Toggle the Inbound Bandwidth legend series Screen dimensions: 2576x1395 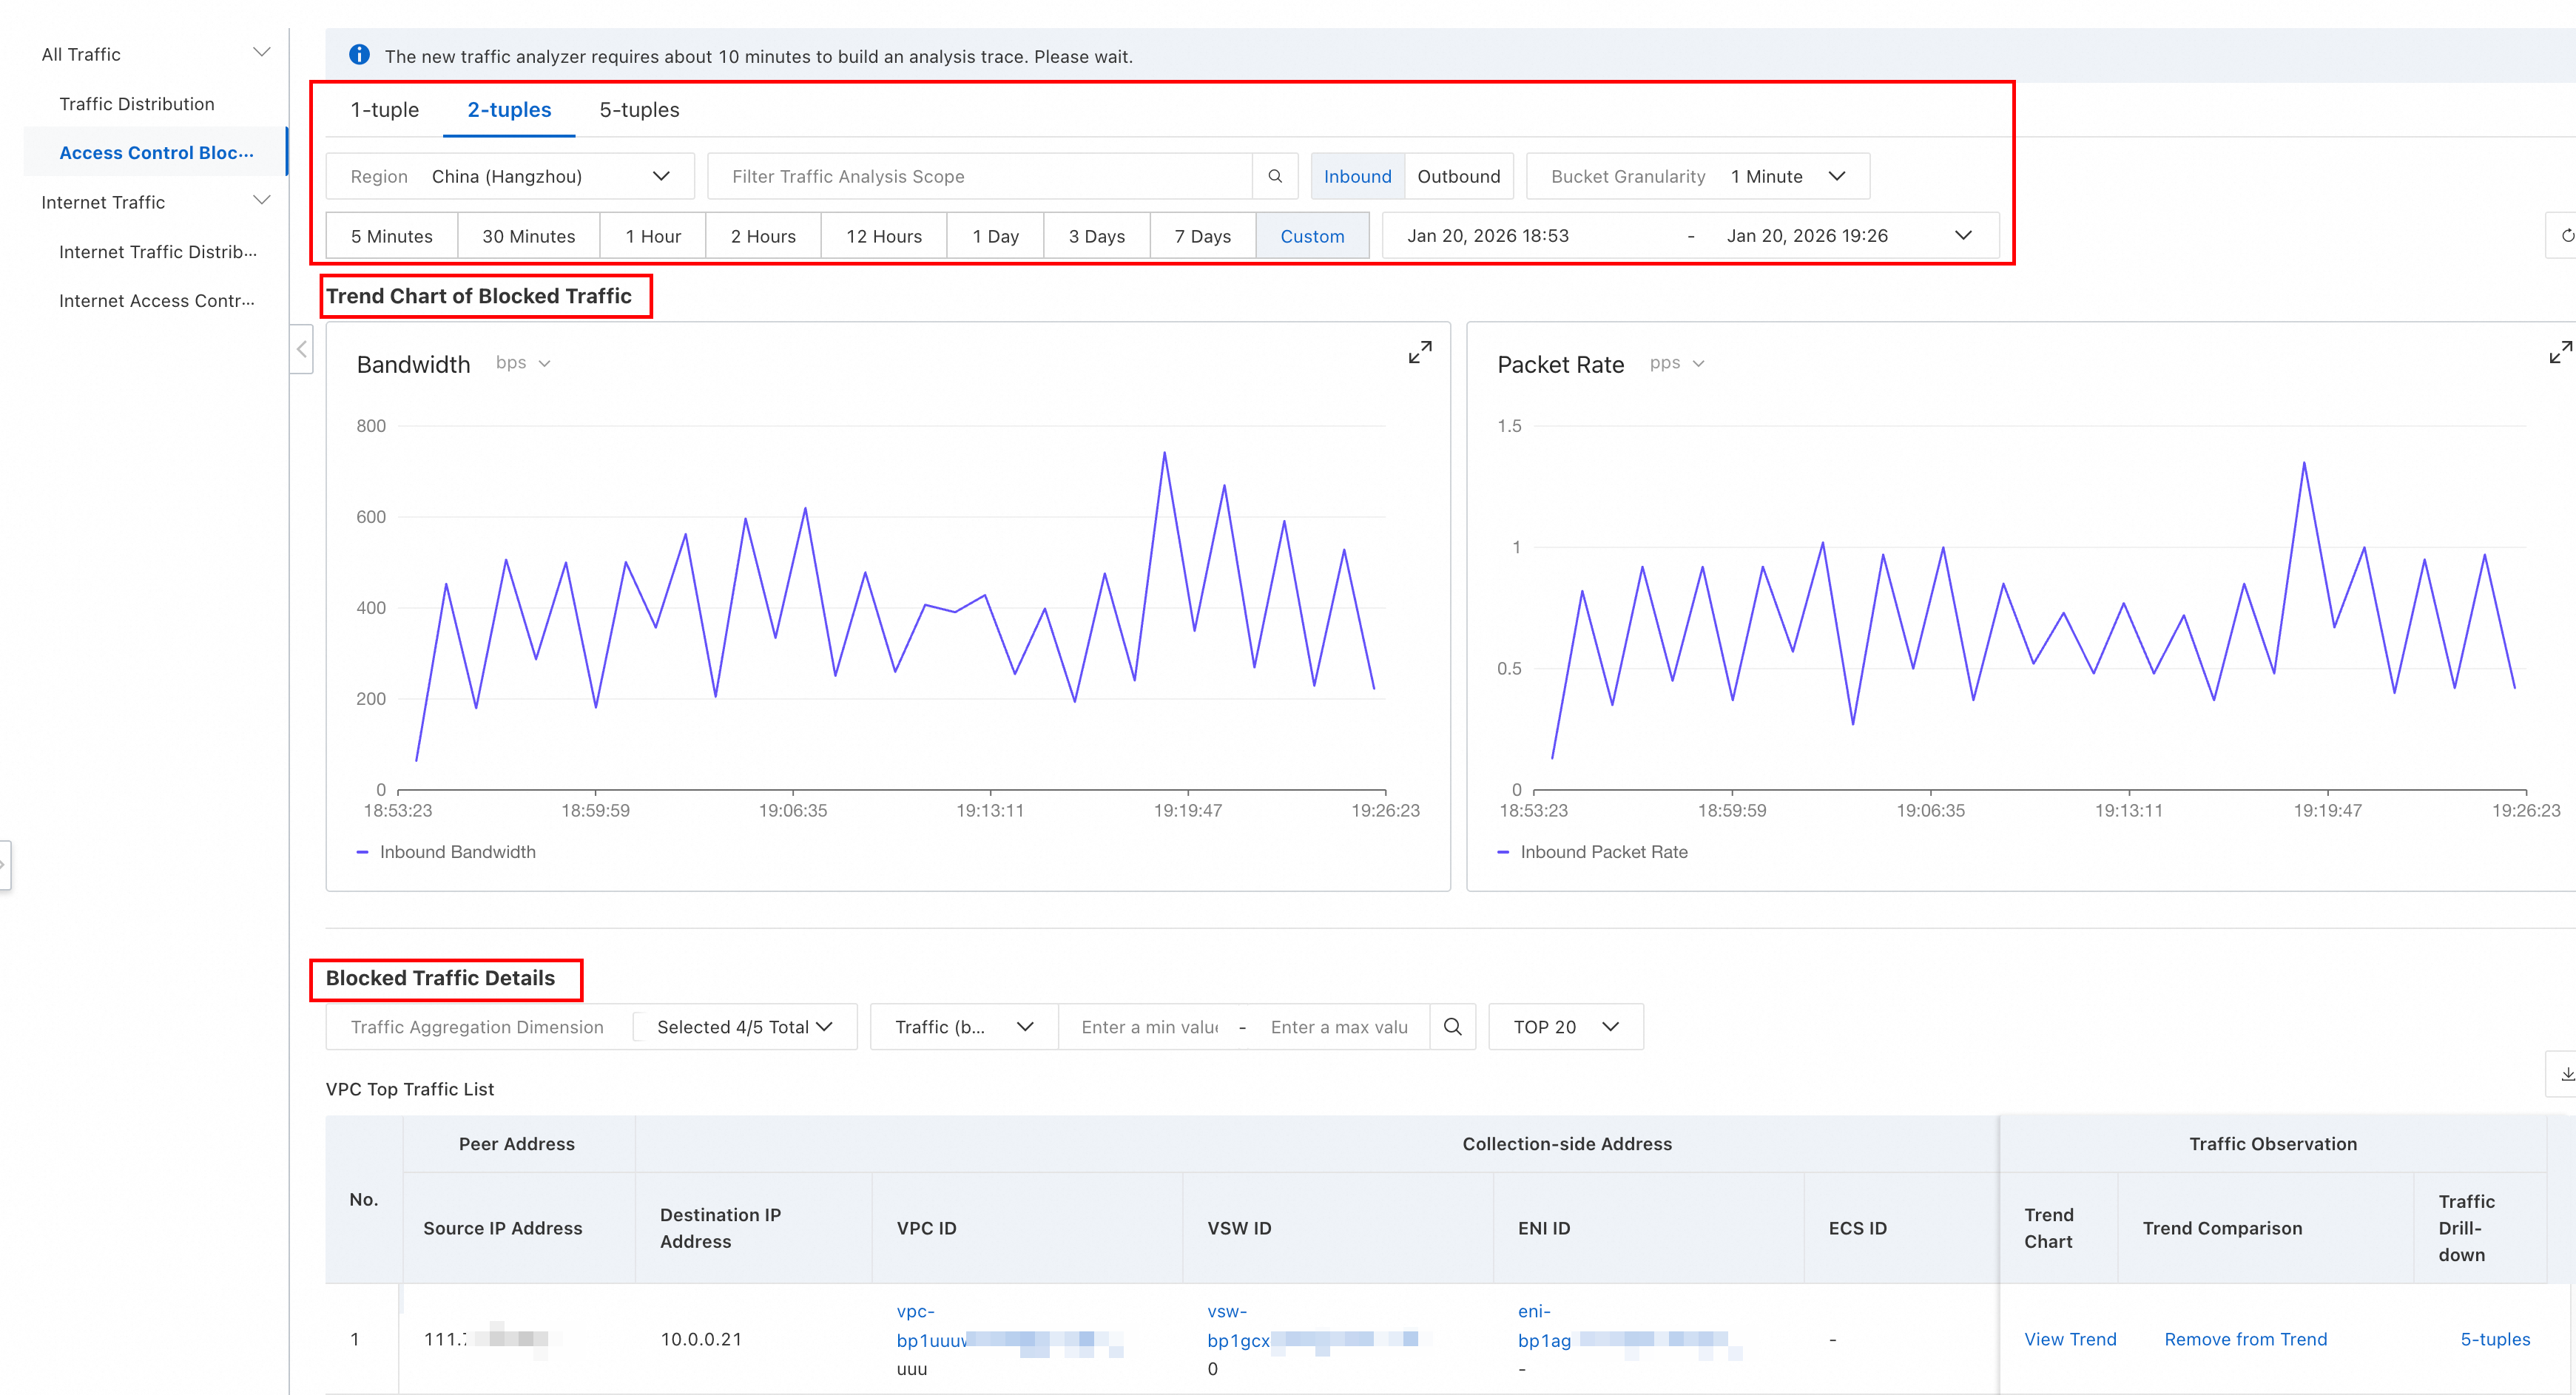click(446, 852)
